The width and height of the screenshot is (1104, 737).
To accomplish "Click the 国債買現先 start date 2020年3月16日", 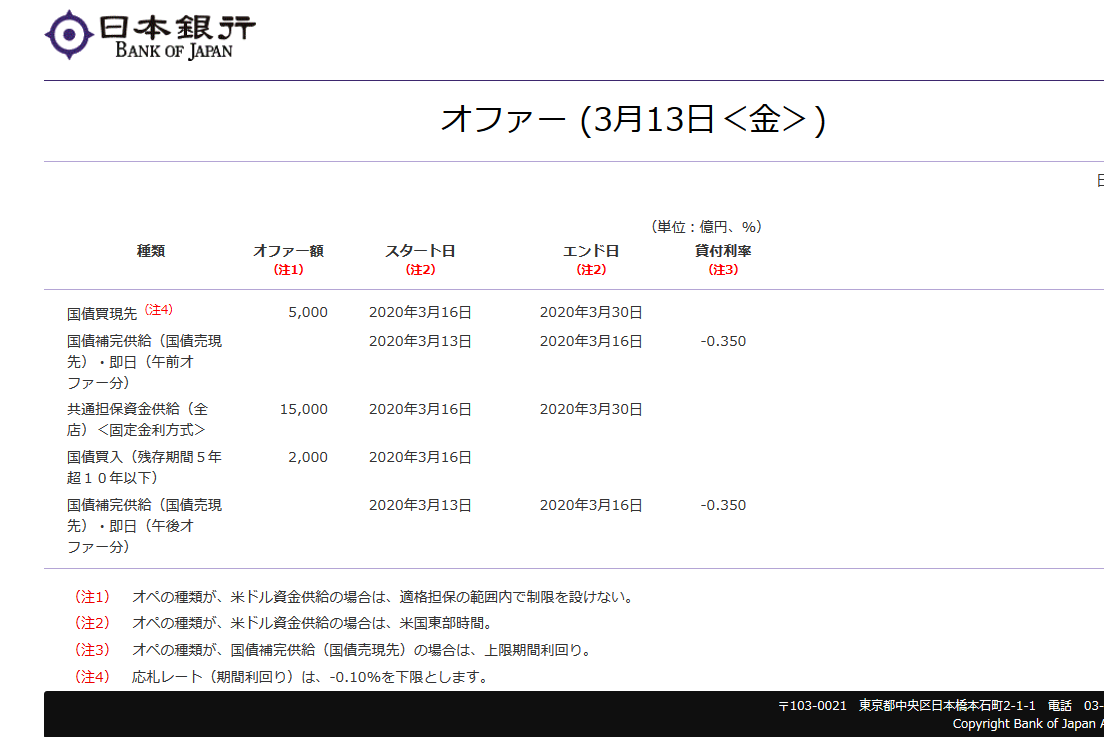I will (420, 312).
